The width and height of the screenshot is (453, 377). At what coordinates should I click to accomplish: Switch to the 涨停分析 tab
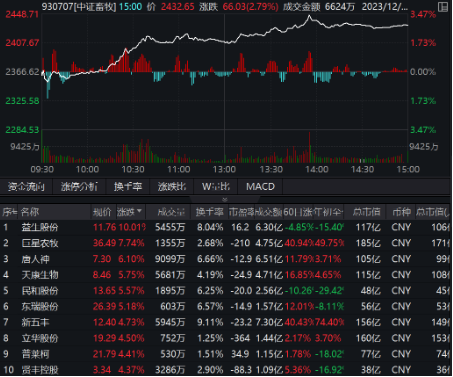coord(79,186)
